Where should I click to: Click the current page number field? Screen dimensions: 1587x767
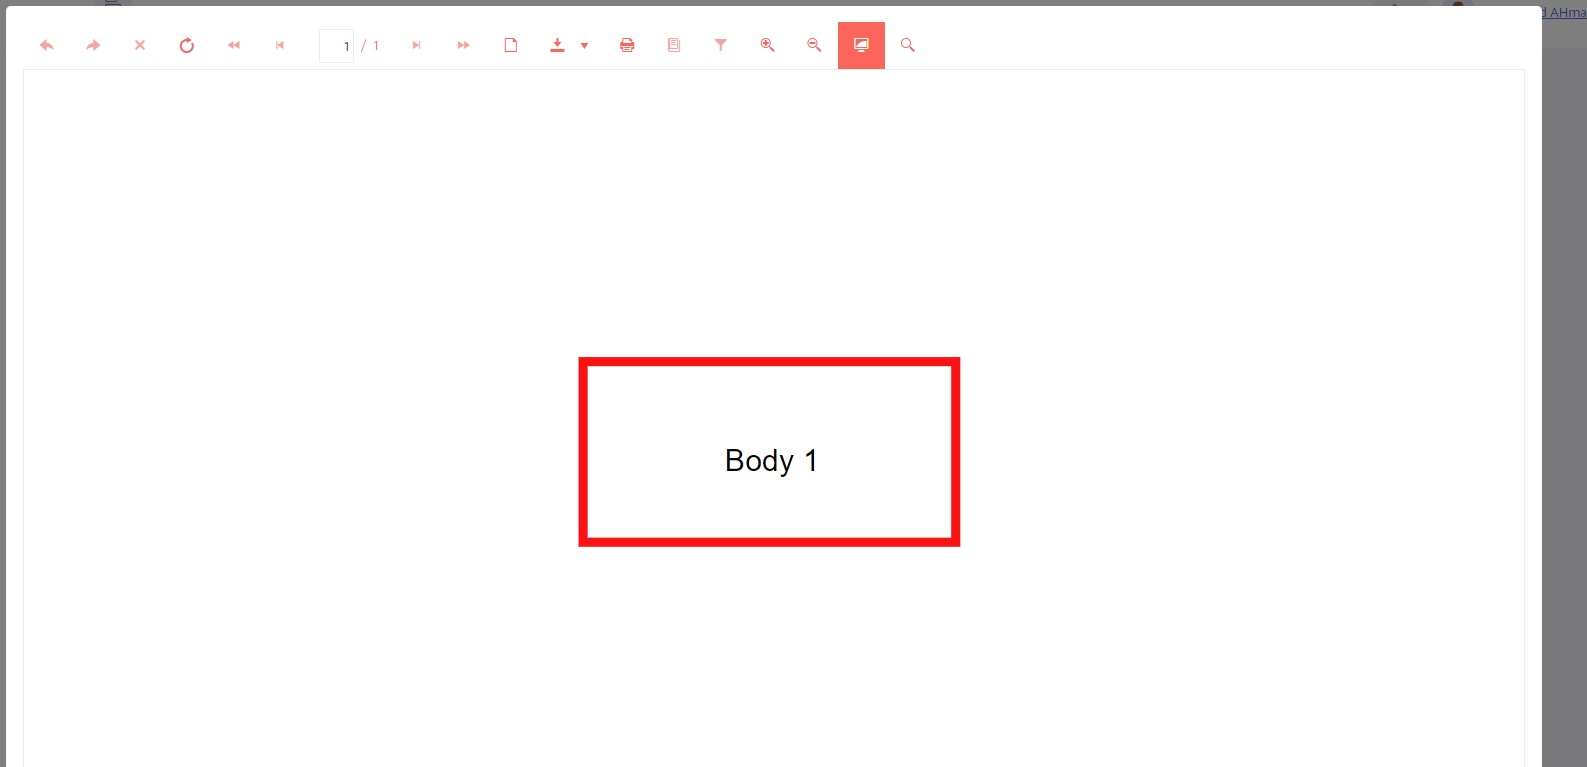click(337, 46)
